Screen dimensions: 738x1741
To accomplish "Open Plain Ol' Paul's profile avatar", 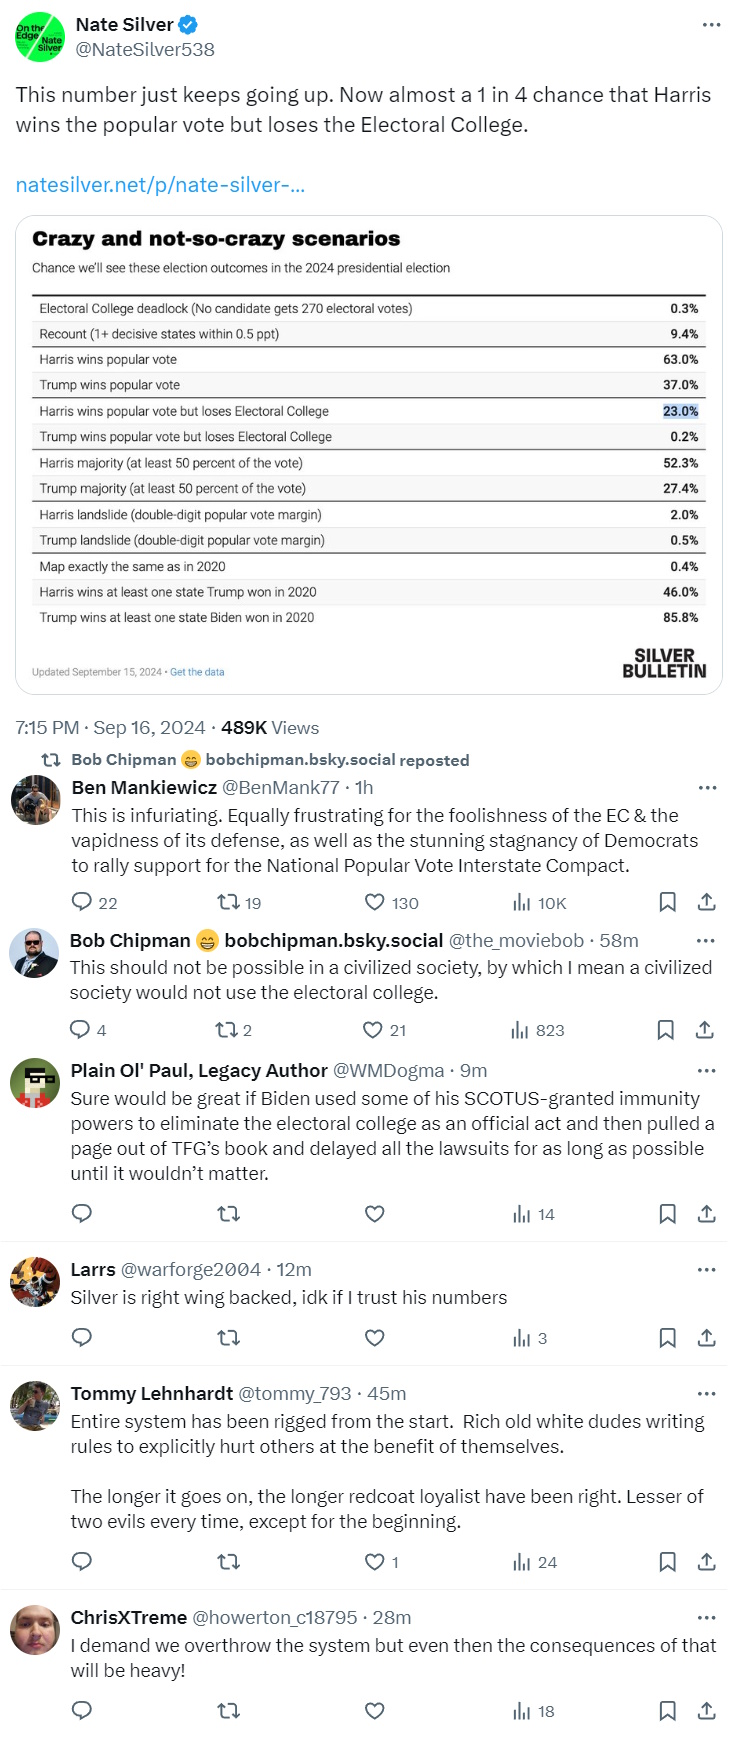I will point(35,1083).
